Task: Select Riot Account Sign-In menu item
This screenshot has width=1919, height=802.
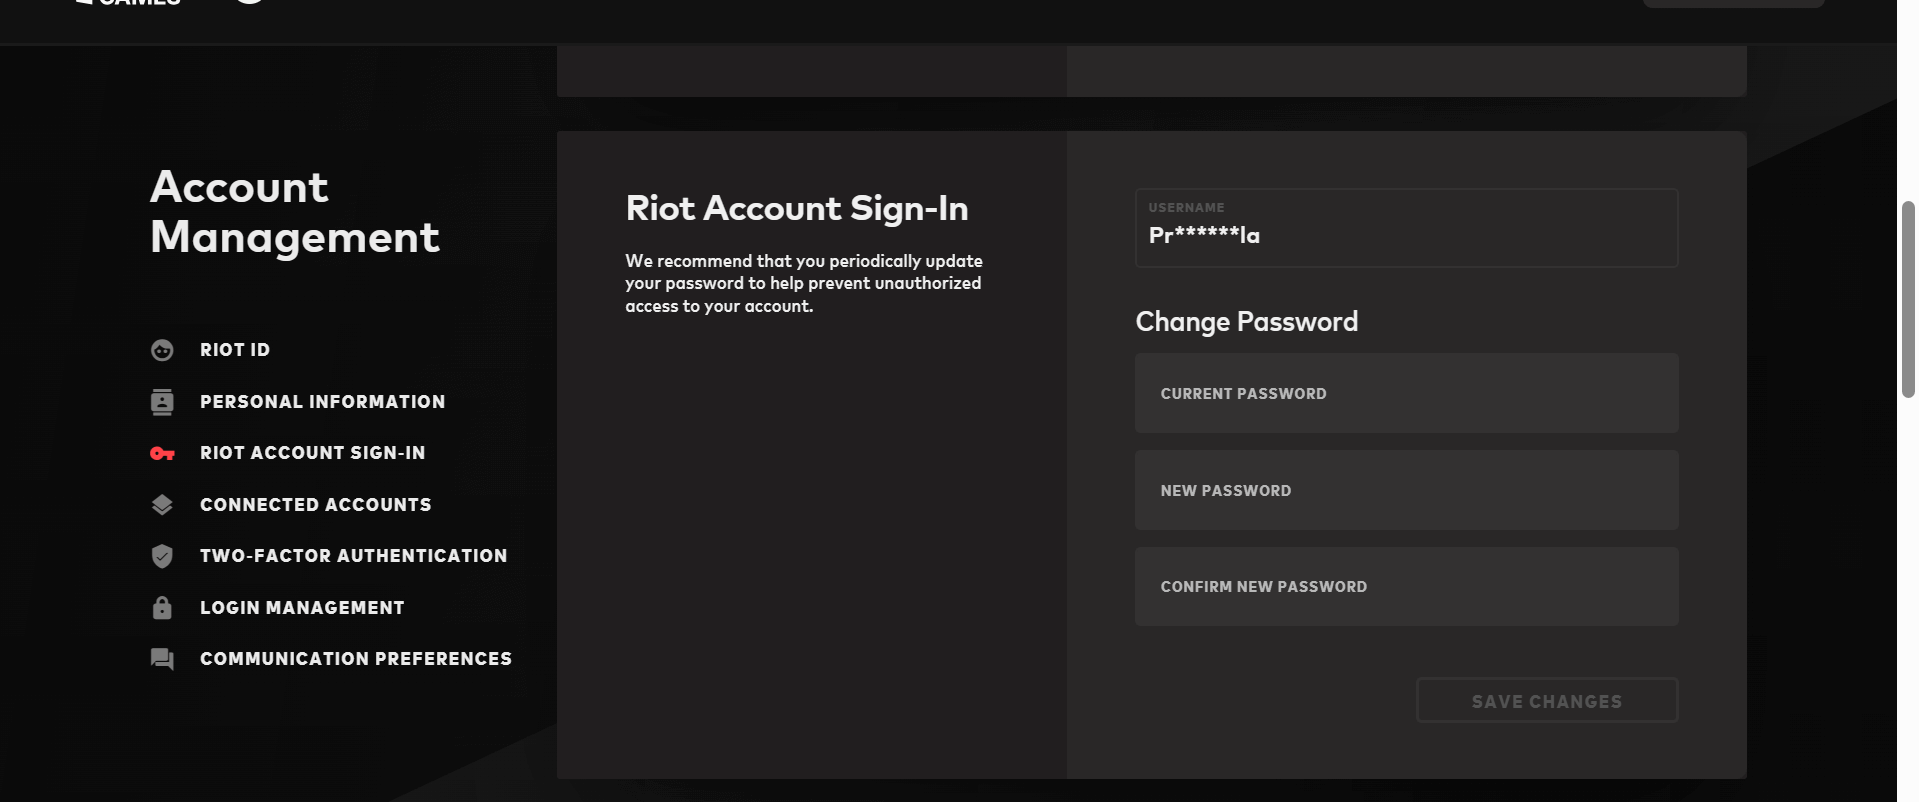Action: (x=312, y=453)
